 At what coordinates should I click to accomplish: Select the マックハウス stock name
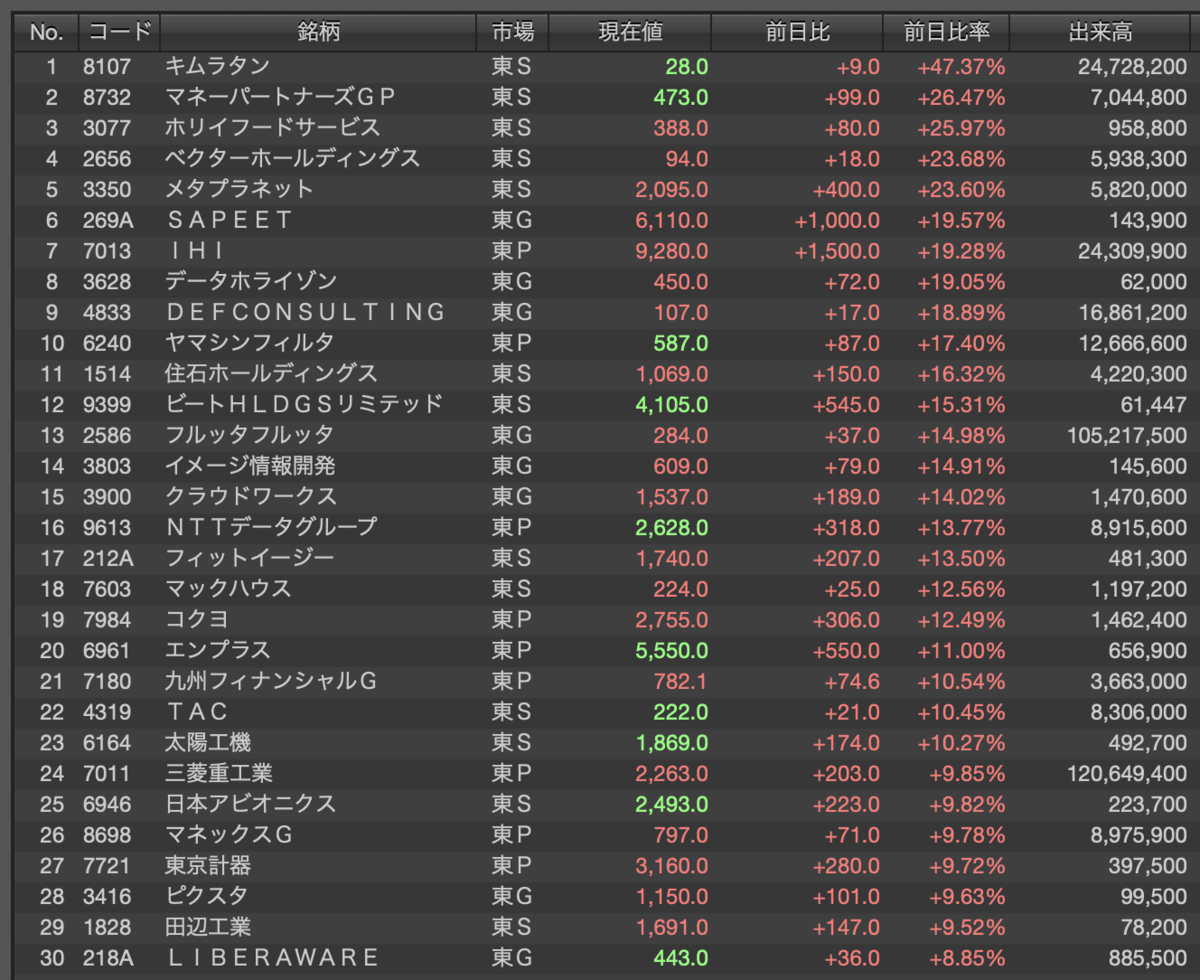click(228, 588)
